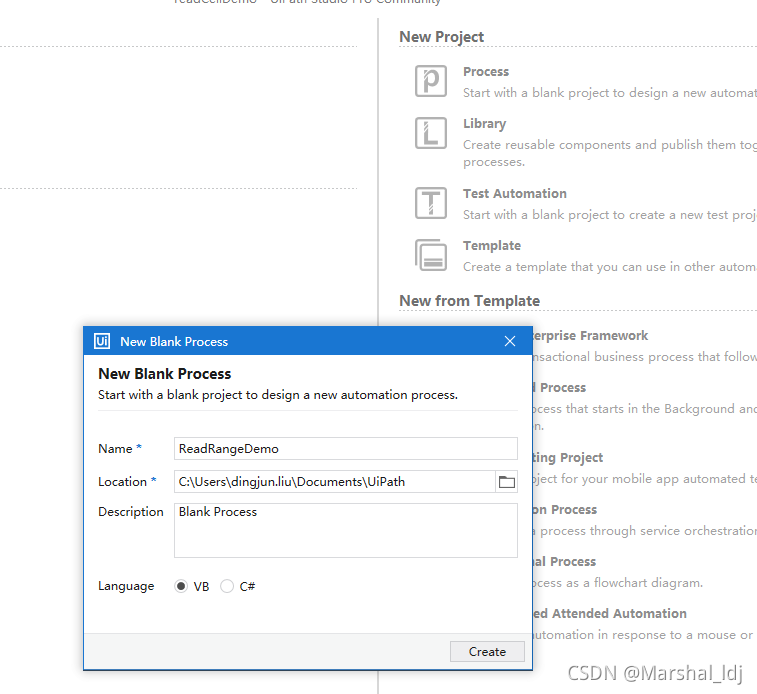757x694 pixels.
Task: Browse for location using folder icon
Action: tap(506, 482)
